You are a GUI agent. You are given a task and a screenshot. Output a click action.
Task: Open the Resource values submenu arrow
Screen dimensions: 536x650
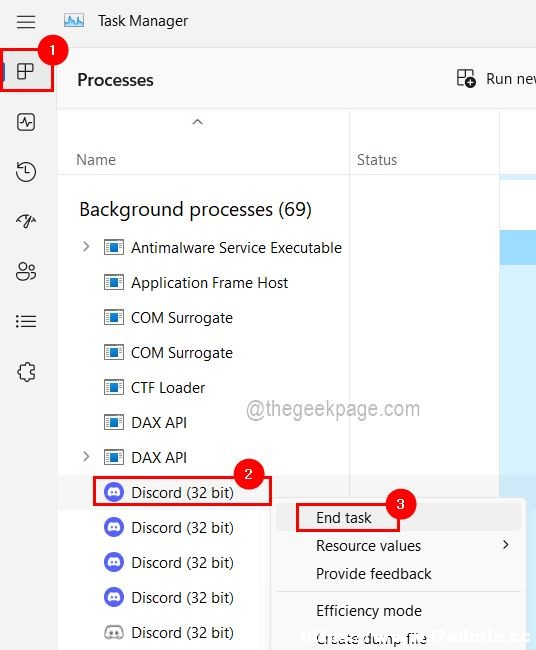[x=505, y=545]
